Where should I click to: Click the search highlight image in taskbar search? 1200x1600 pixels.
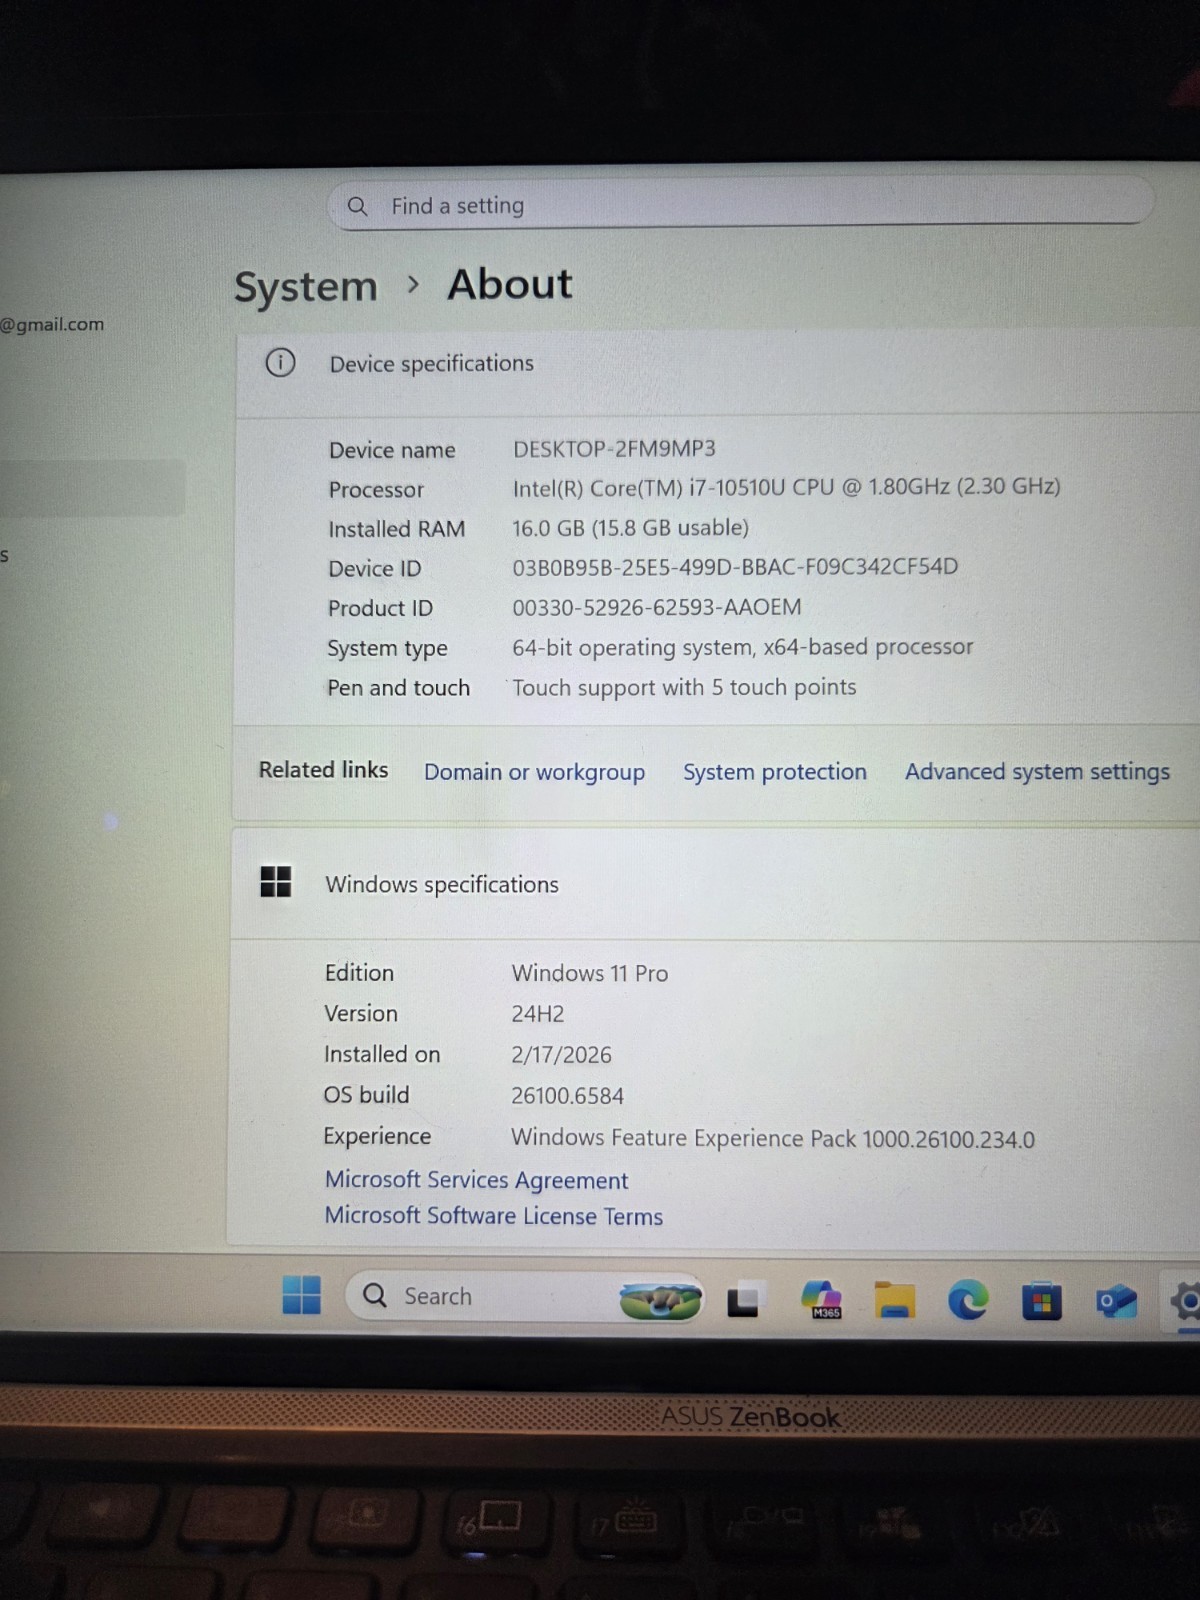(x=660, y=1299)
